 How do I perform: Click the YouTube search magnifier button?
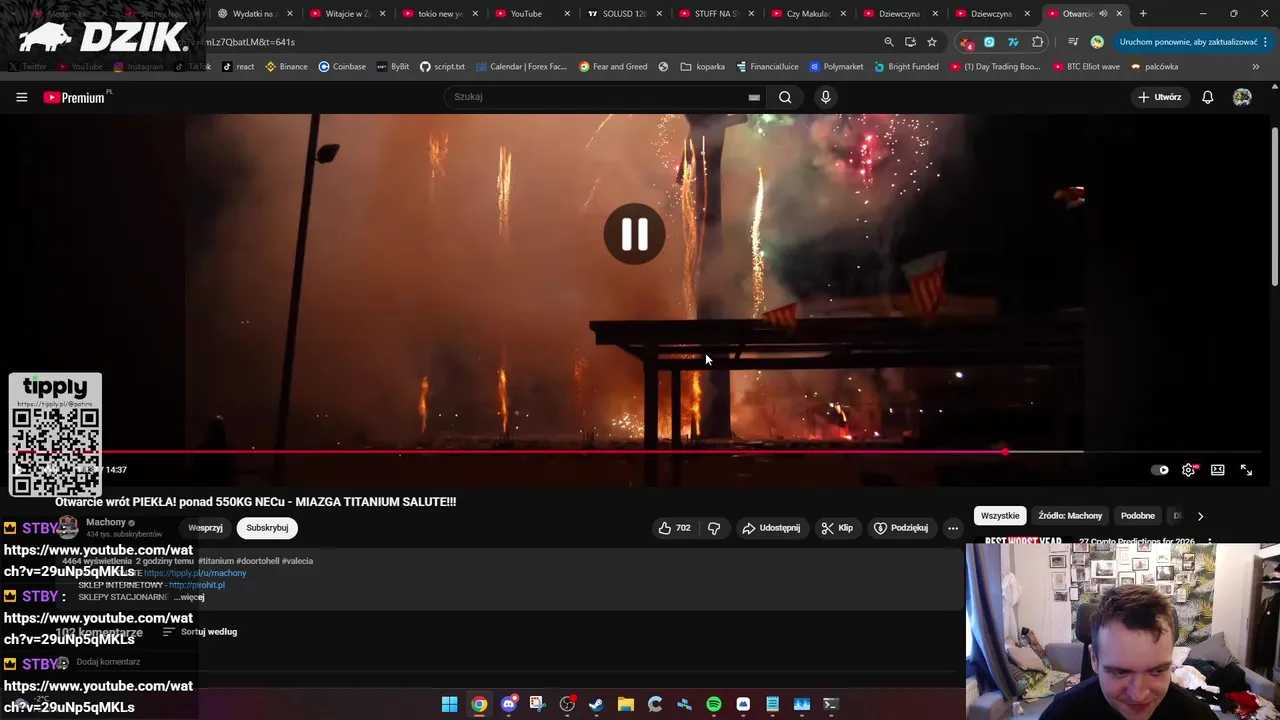click(x=785, y=97)
